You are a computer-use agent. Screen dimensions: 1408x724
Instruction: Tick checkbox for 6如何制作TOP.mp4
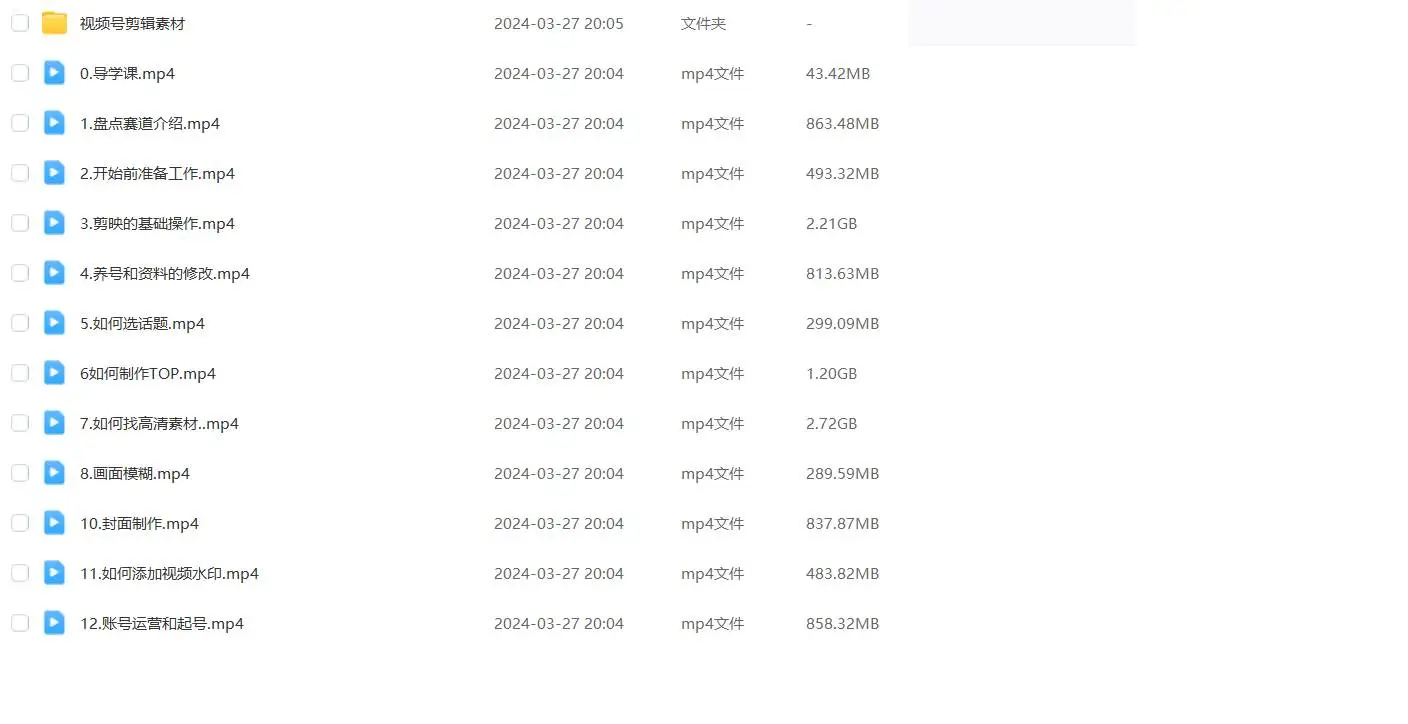click(x=20, y=373)
